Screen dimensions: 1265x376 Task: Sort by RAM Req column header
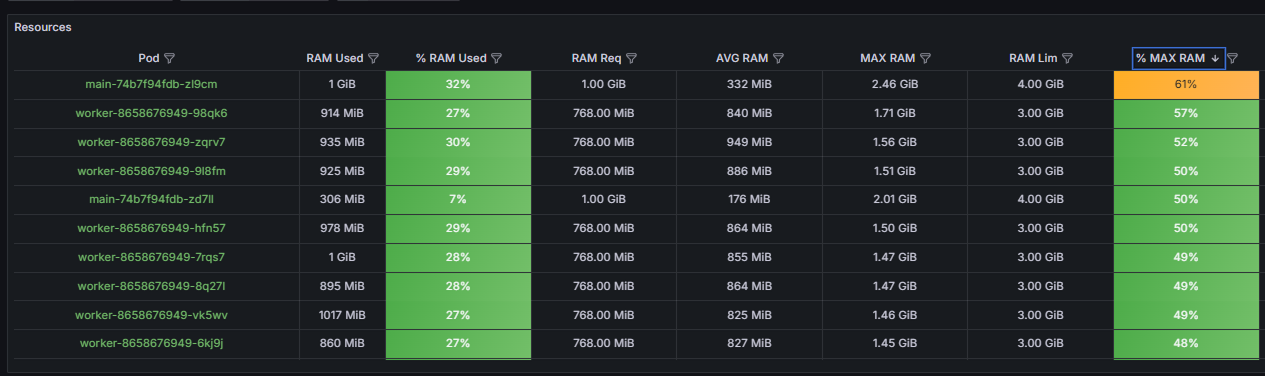point(597,59)
